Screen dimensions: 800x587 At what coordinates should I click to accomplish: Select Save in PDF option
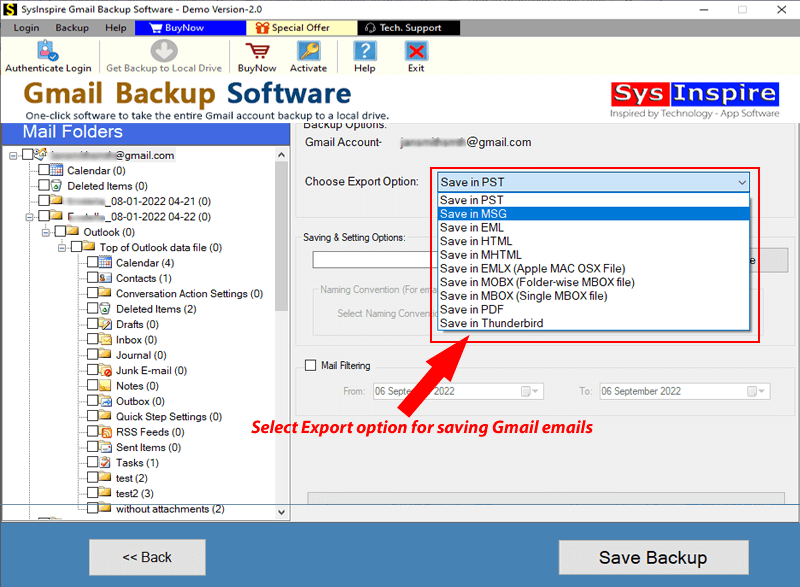594,310
